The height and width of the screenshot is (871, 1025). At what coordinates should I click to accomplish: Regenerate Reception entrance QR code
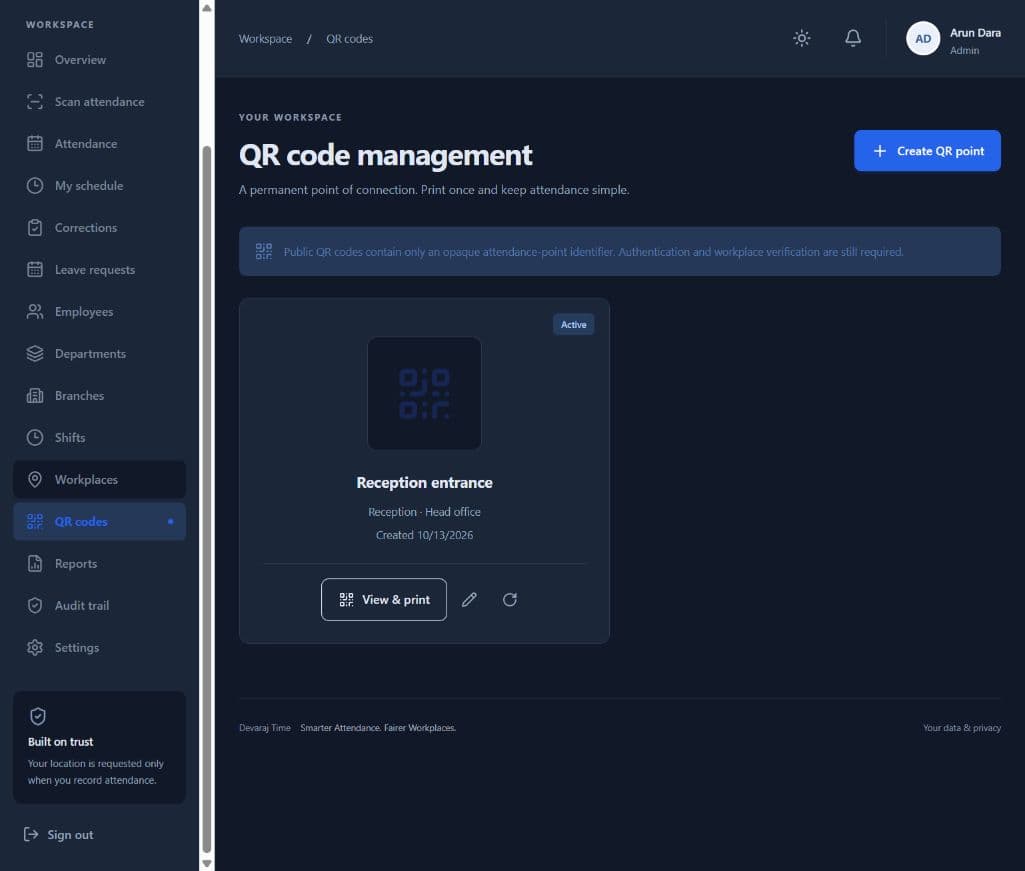coord(510,600)
